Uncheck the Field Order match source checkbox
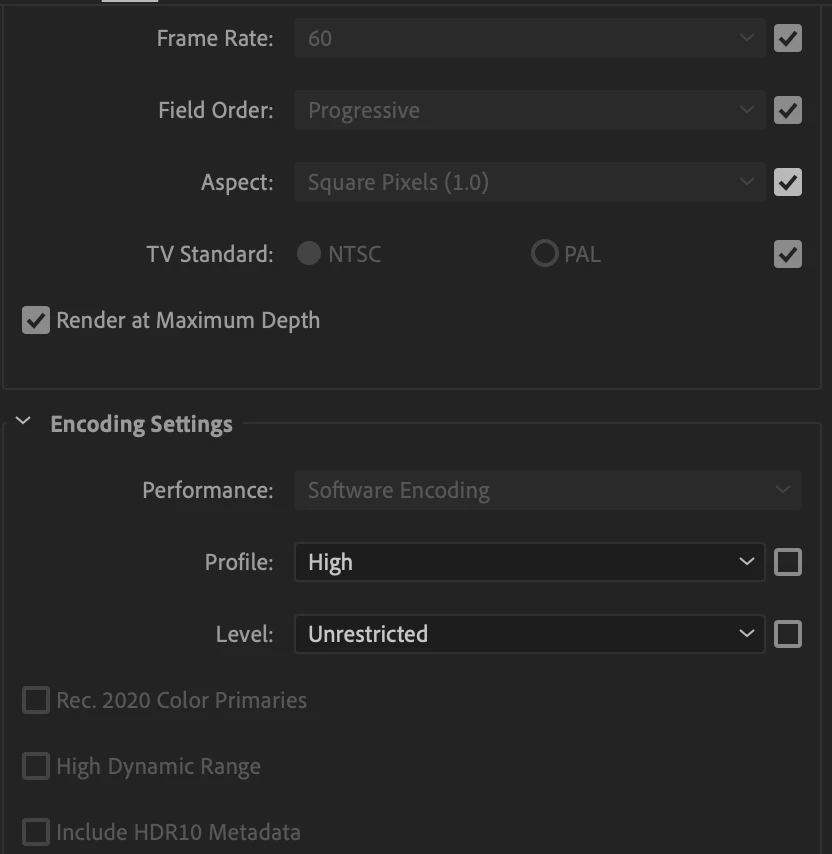This screenshot has width=832, height=854. tap(788, 110)
